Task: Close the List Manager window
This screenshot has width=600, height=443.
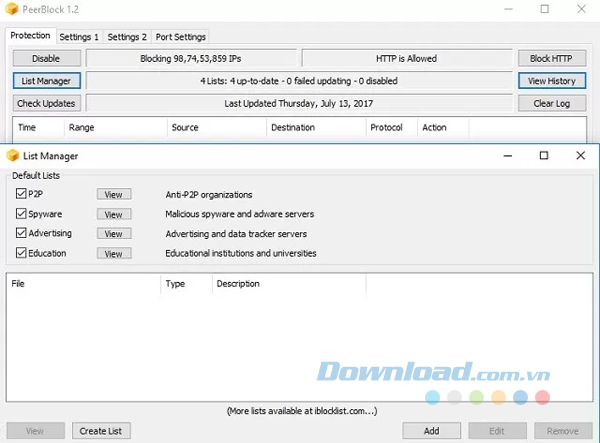Action: coord(581,156)
